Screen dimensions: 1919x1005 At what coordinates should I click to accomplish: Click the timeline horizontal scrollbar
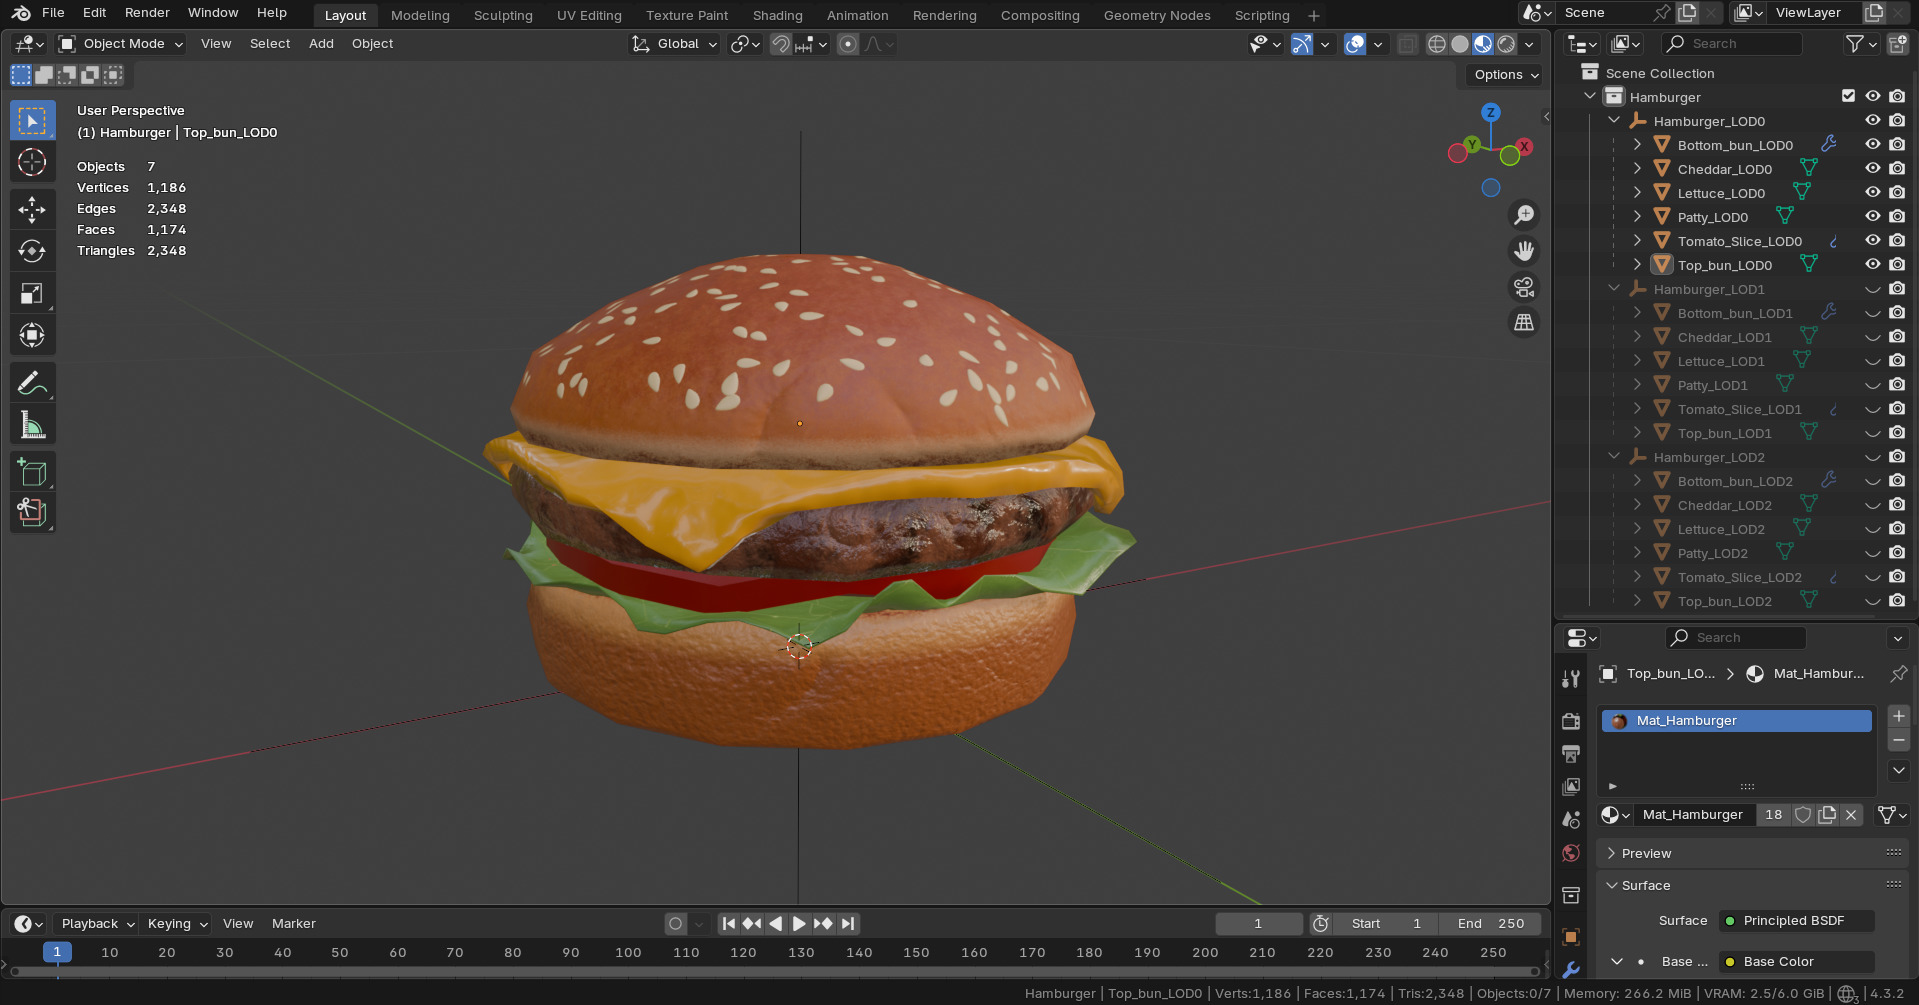775,971
